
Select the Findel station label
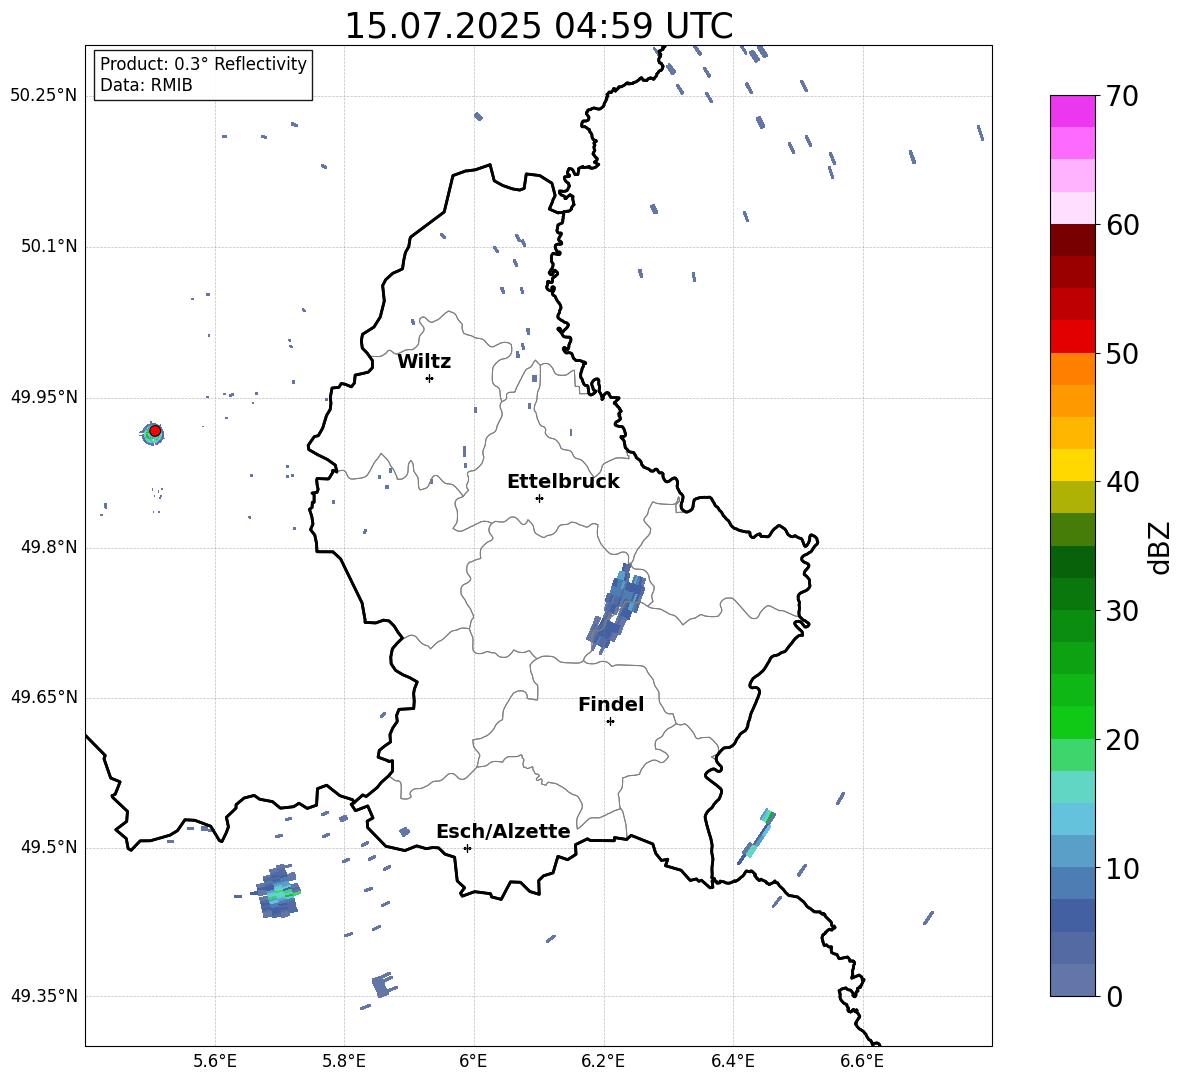pos(611,704)
